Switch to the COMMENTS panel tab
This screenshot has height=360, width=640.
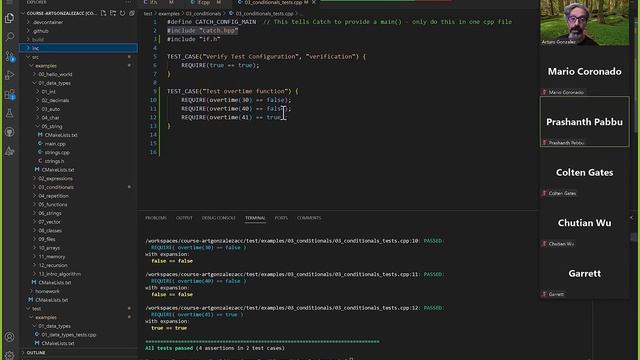pyautogui.click(x=309, y=218)
